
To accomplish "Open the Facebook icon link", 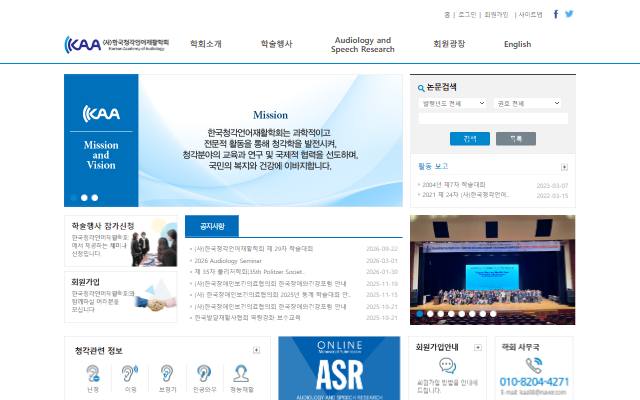I will pyautogui.click(x=556, y=14).
